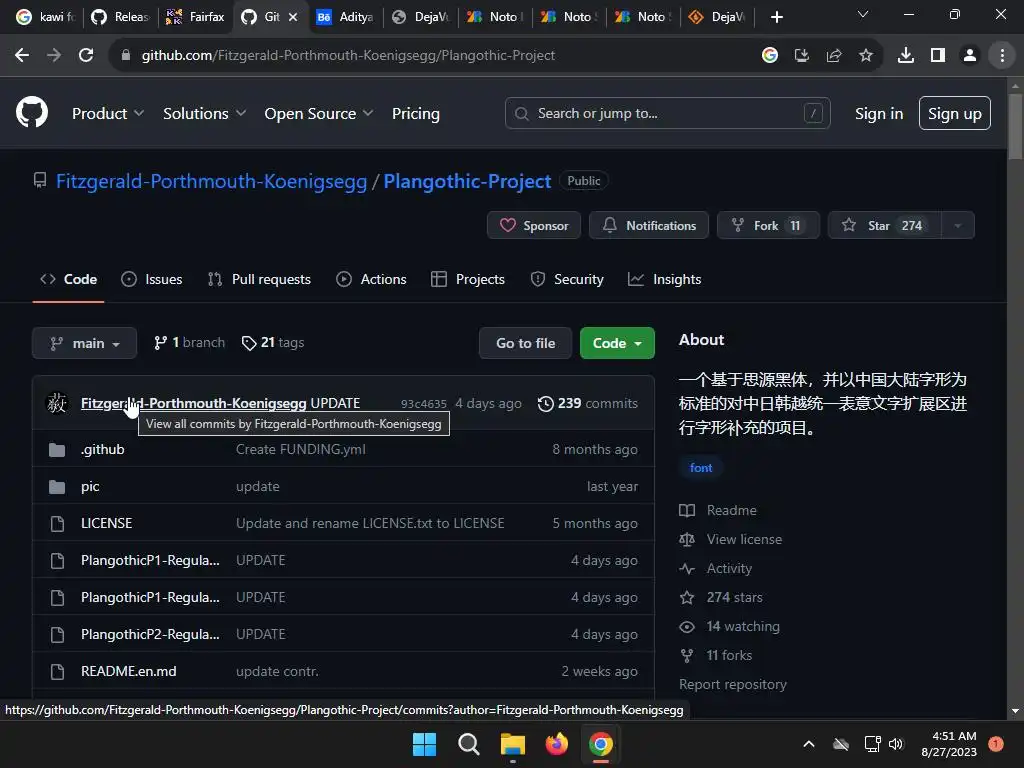Open the pic folder
Image resolution: width=1024 pixels, height=768 pixels.
(x=90, y=487)
